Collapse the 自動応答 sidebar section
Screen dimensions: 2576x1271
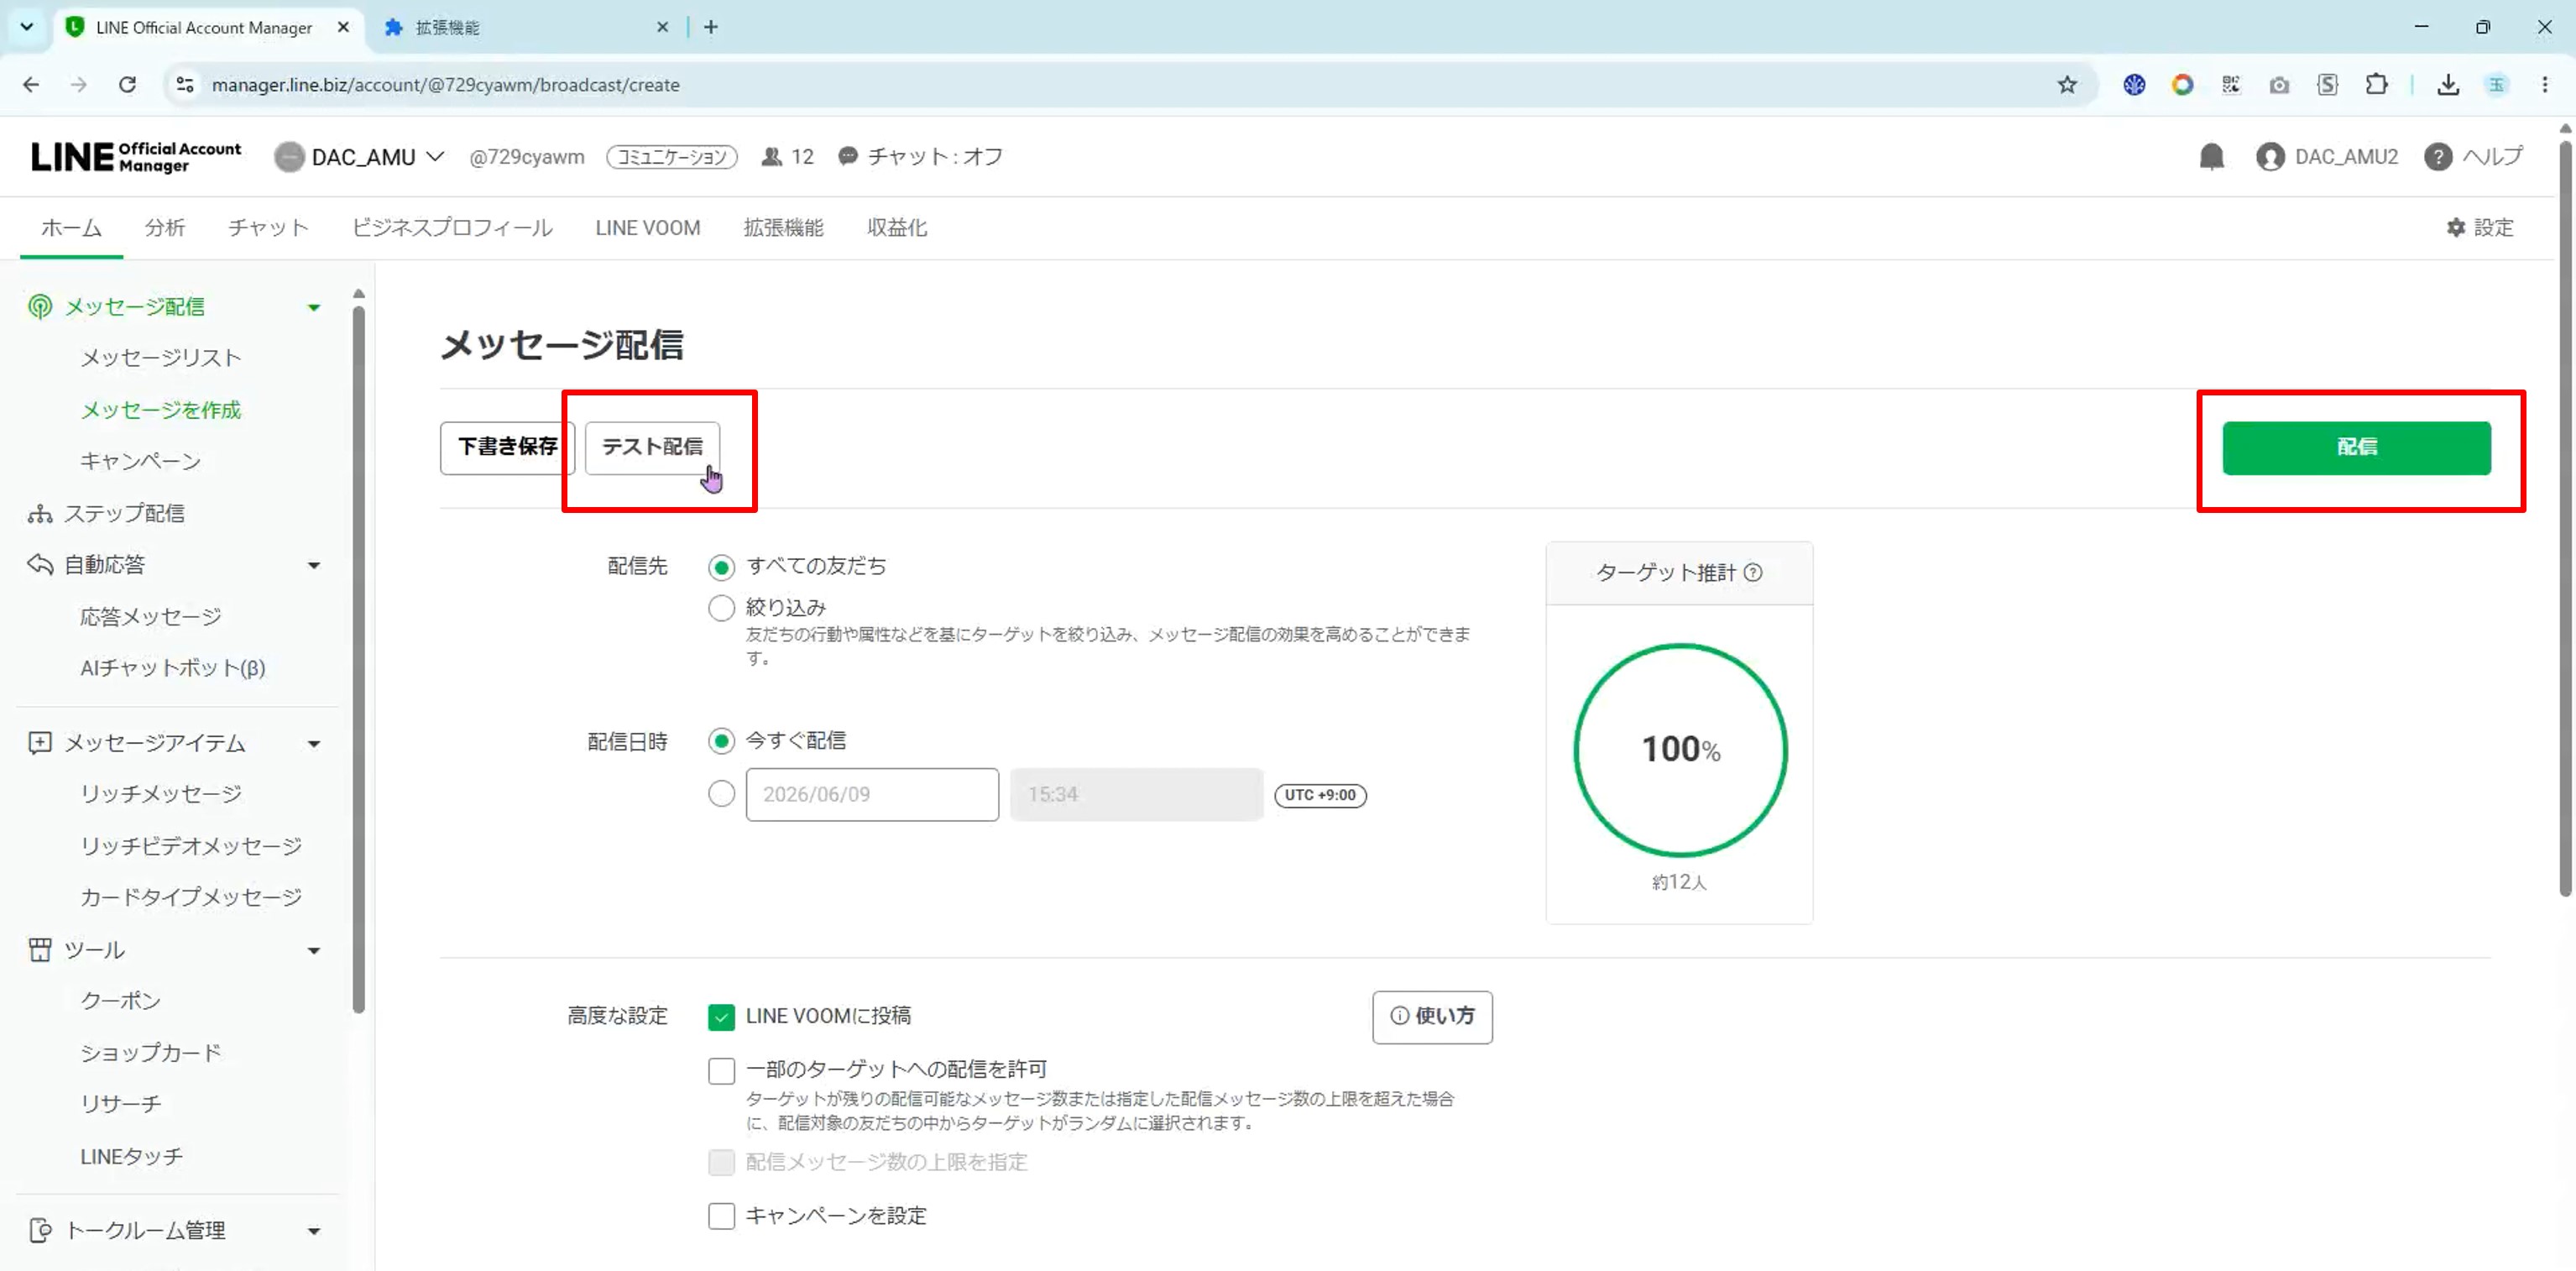[x=314, y=566]
